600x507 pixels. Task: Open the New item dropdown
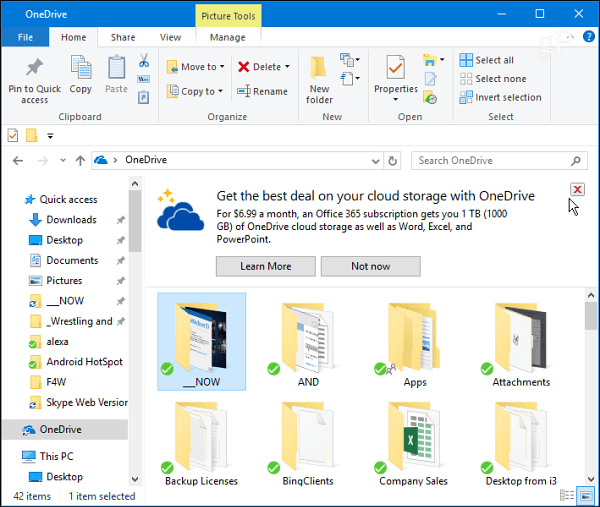coord(350,60)
